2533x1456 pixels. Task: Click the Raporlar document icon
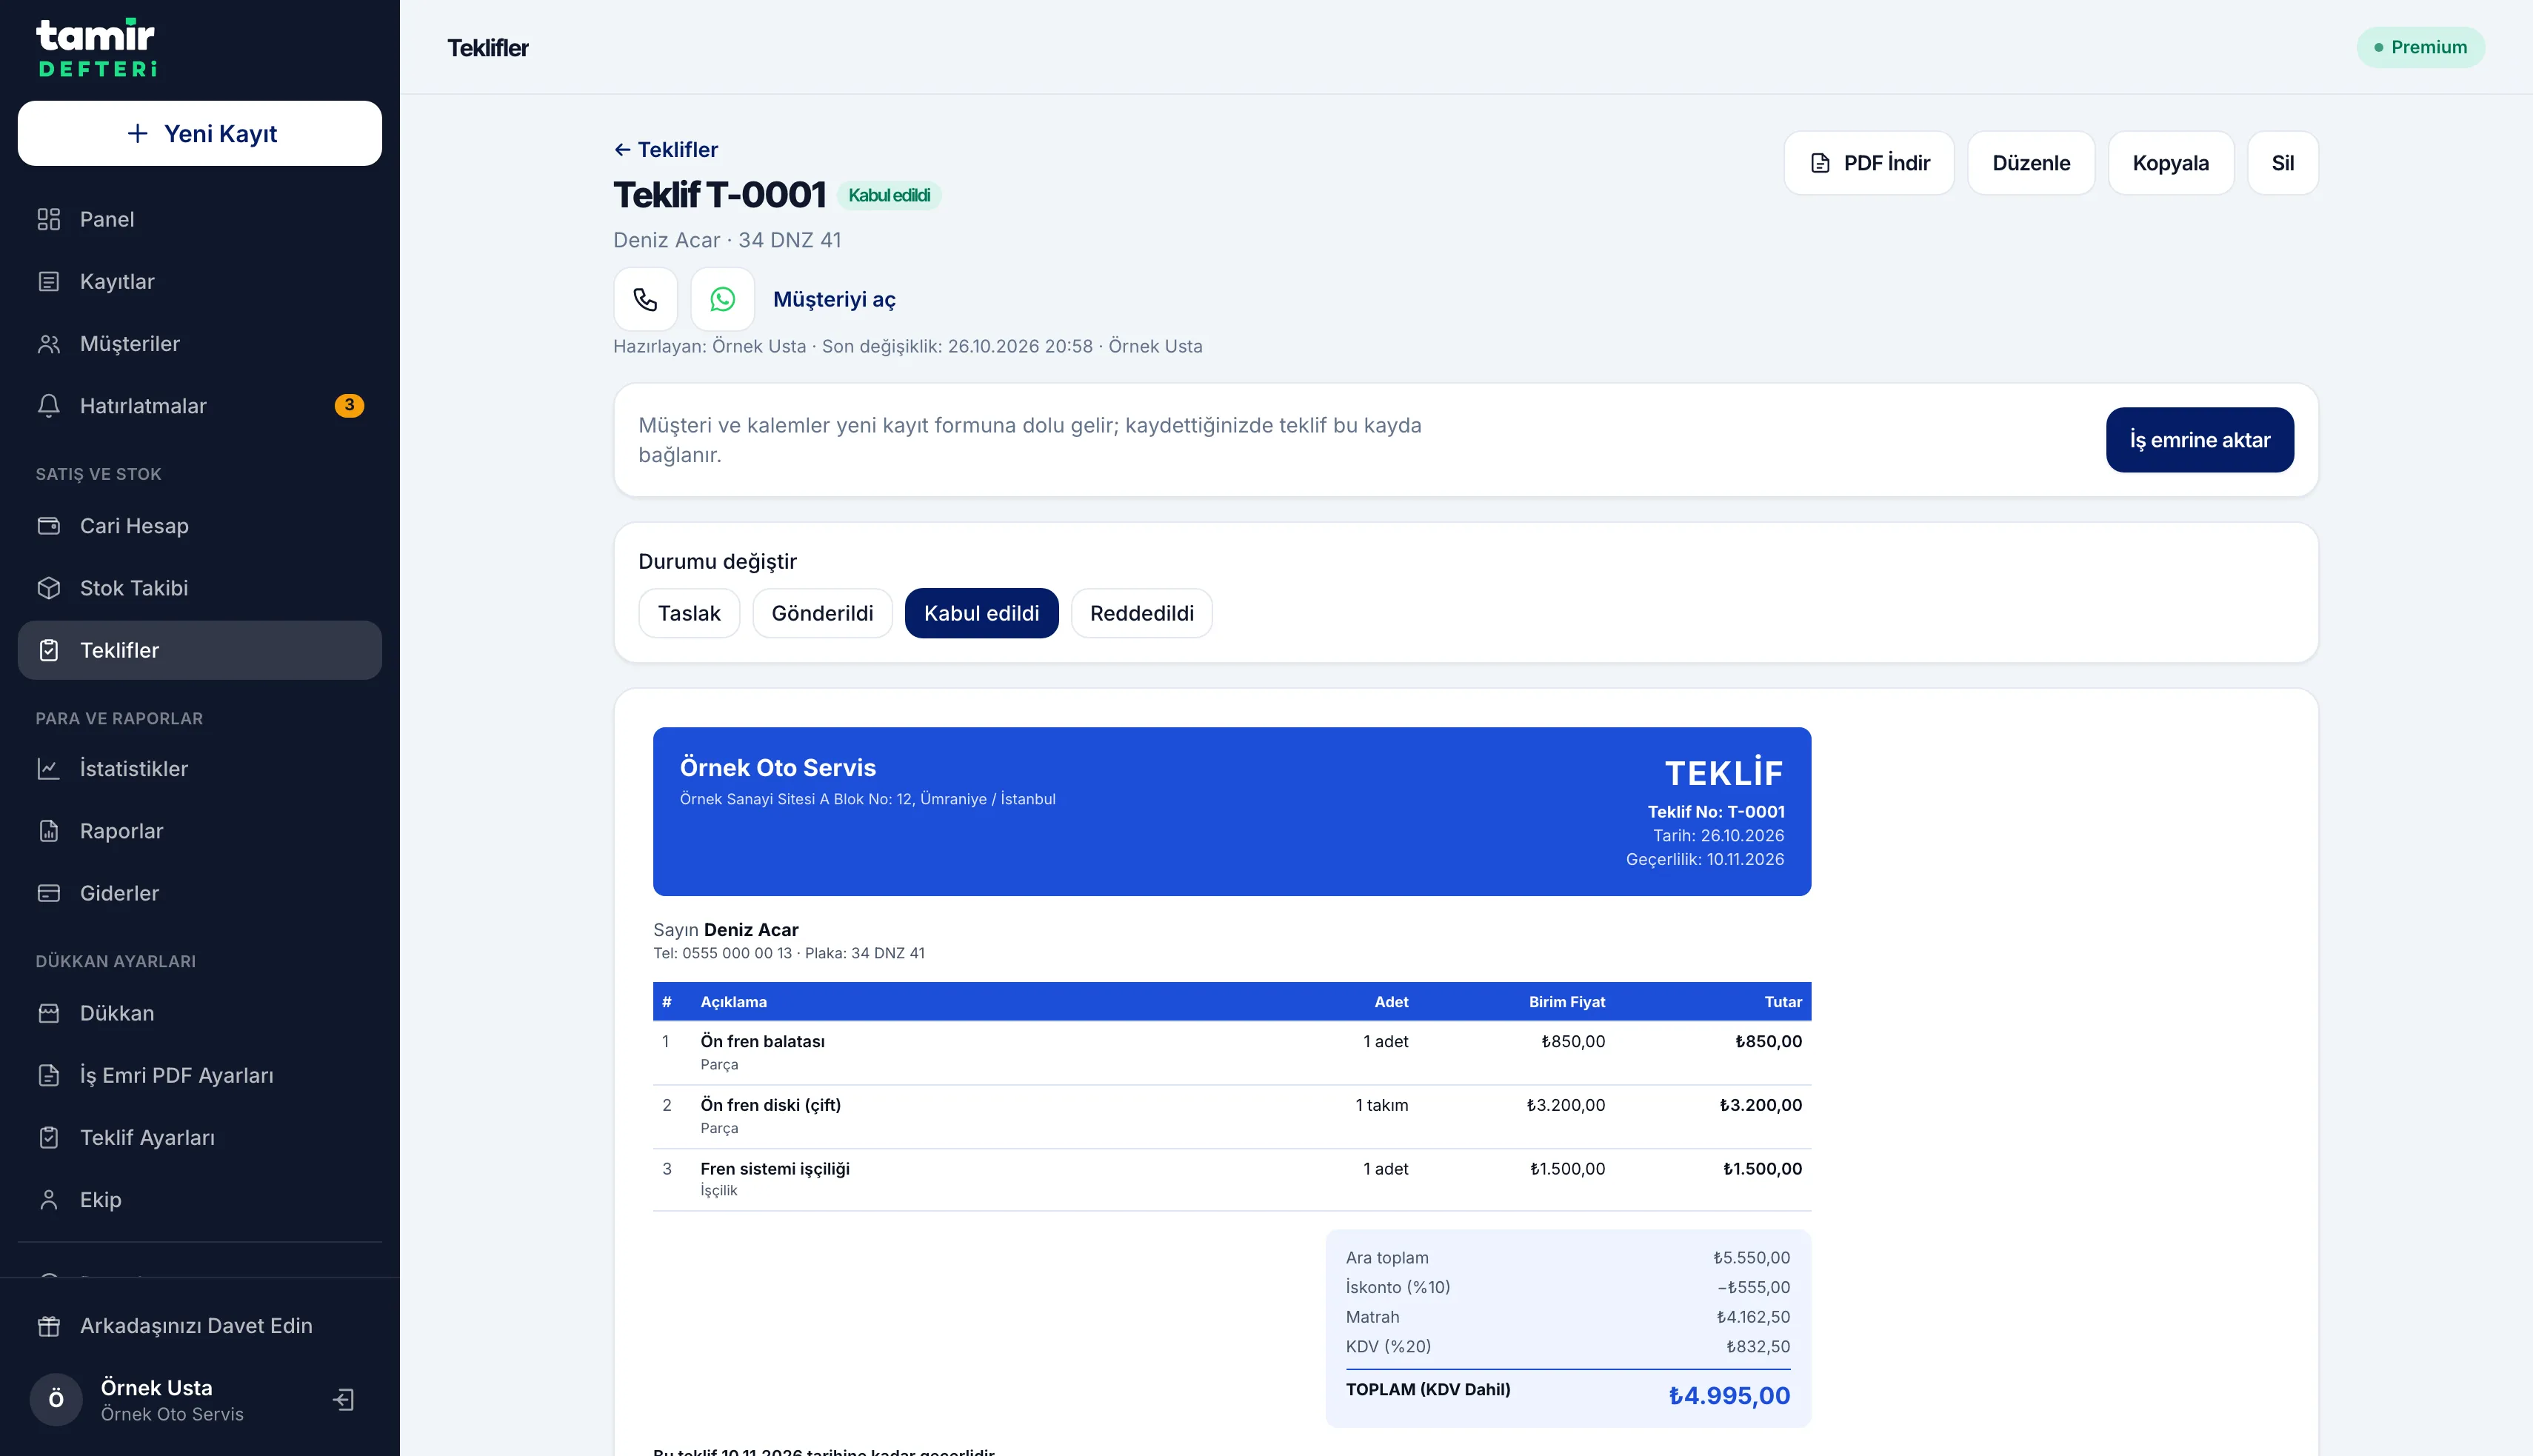point(49,831)
